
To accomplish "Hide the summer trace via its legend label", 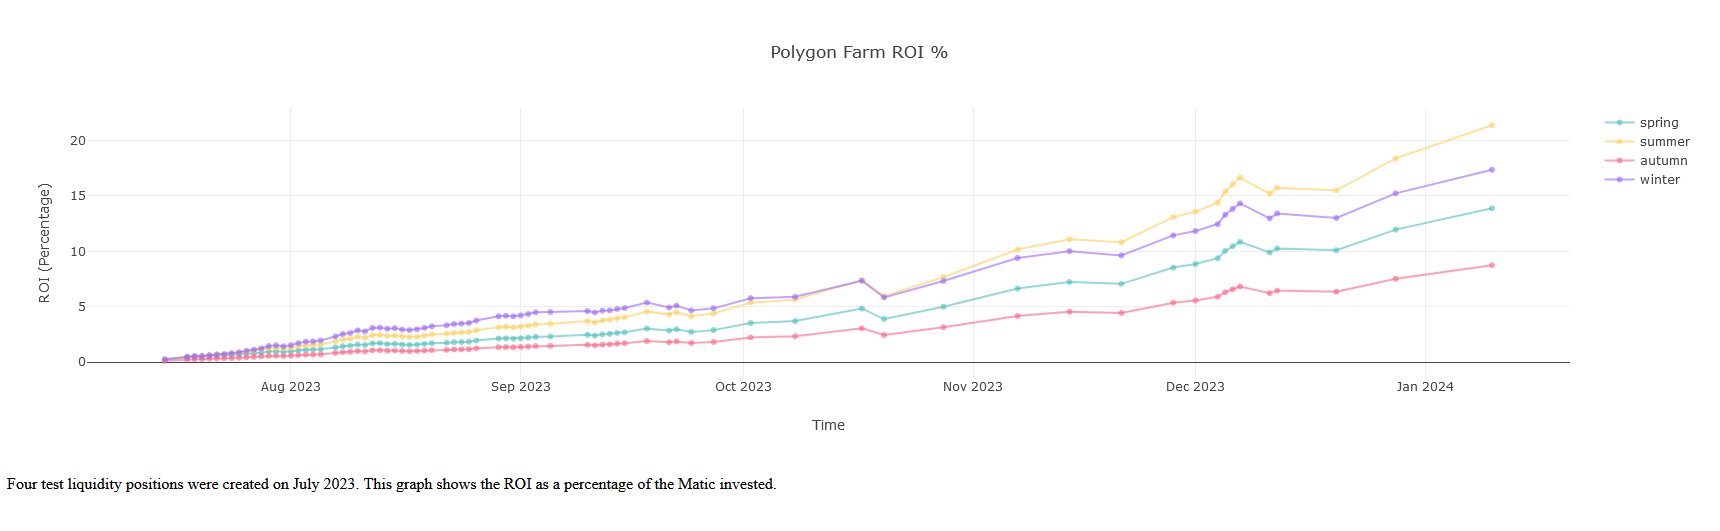I will (x=1664, y=142).
